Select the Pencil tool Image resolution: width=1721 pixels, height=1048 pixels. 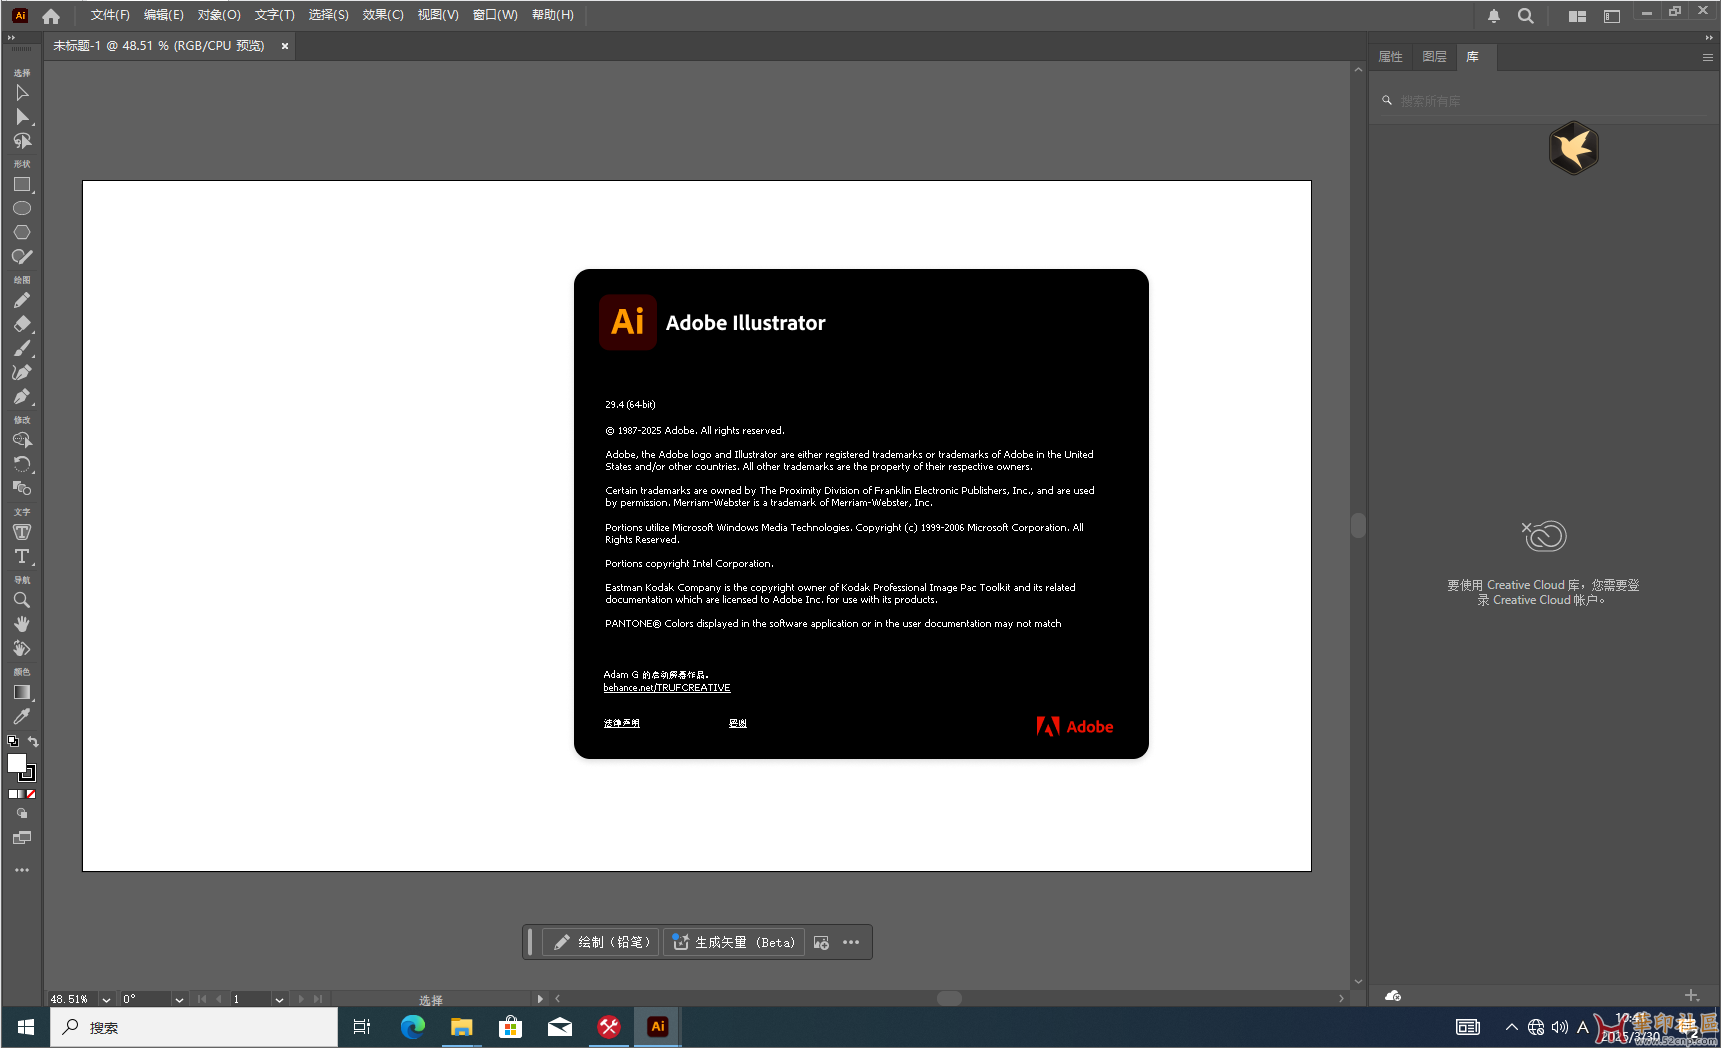tap(22, 300)
